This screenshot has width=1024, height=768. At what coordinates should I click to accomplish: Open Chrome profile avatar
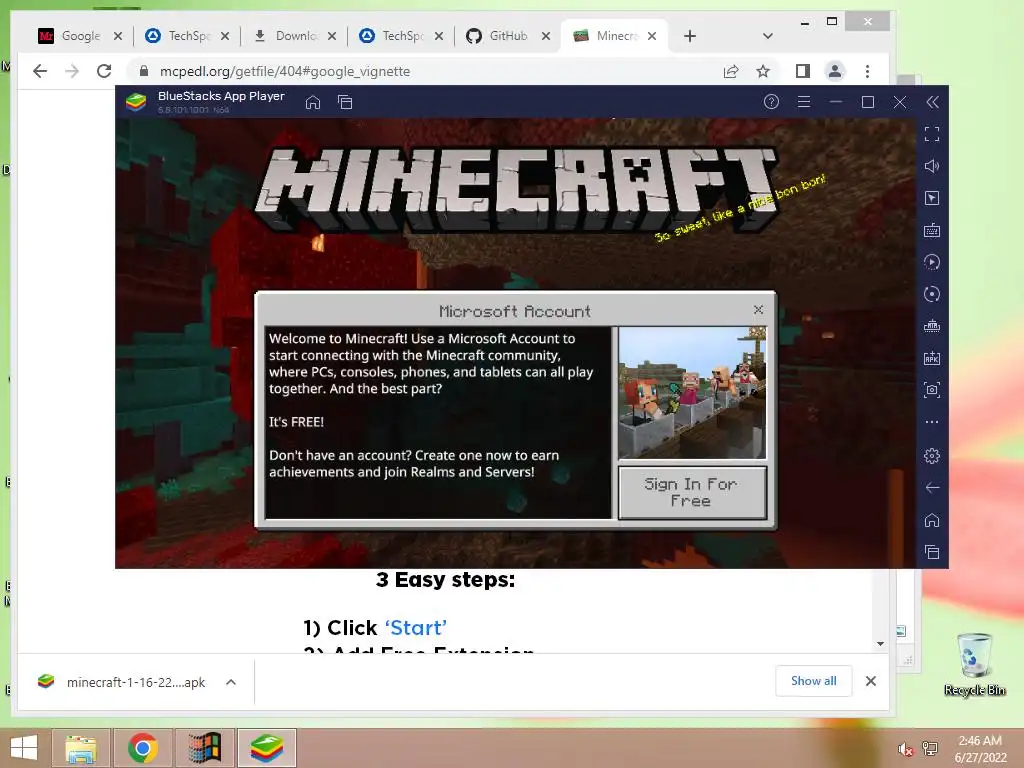(x=835, y=71)
